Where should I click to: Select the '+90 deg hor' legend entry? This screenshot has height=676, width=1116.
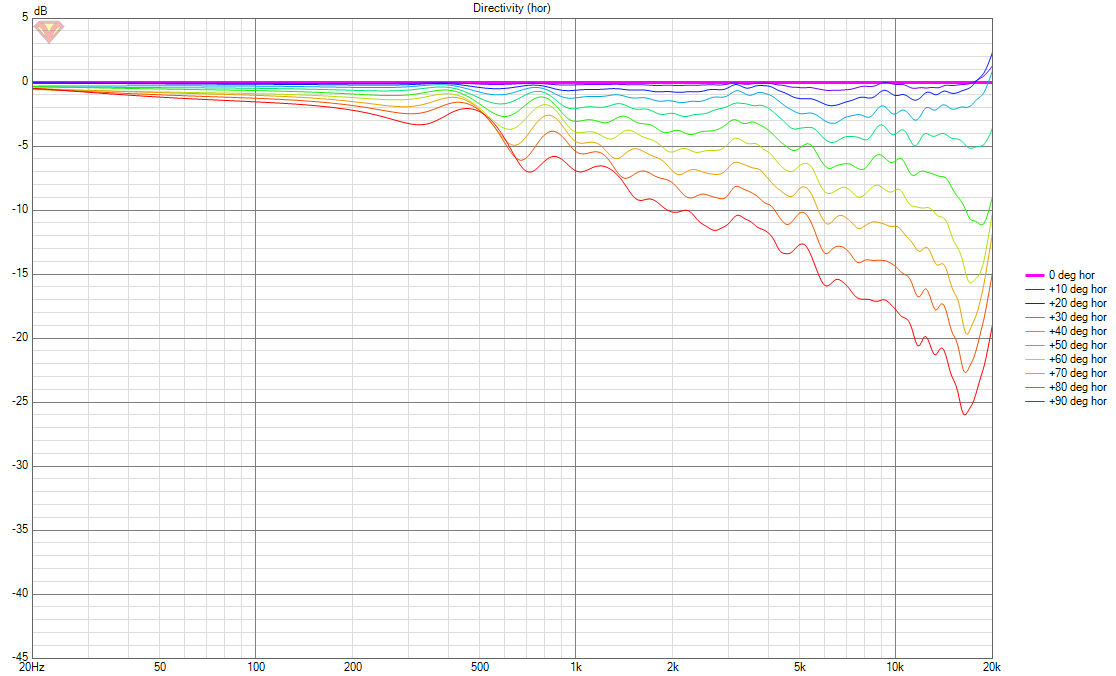(x=1065, y=401)
